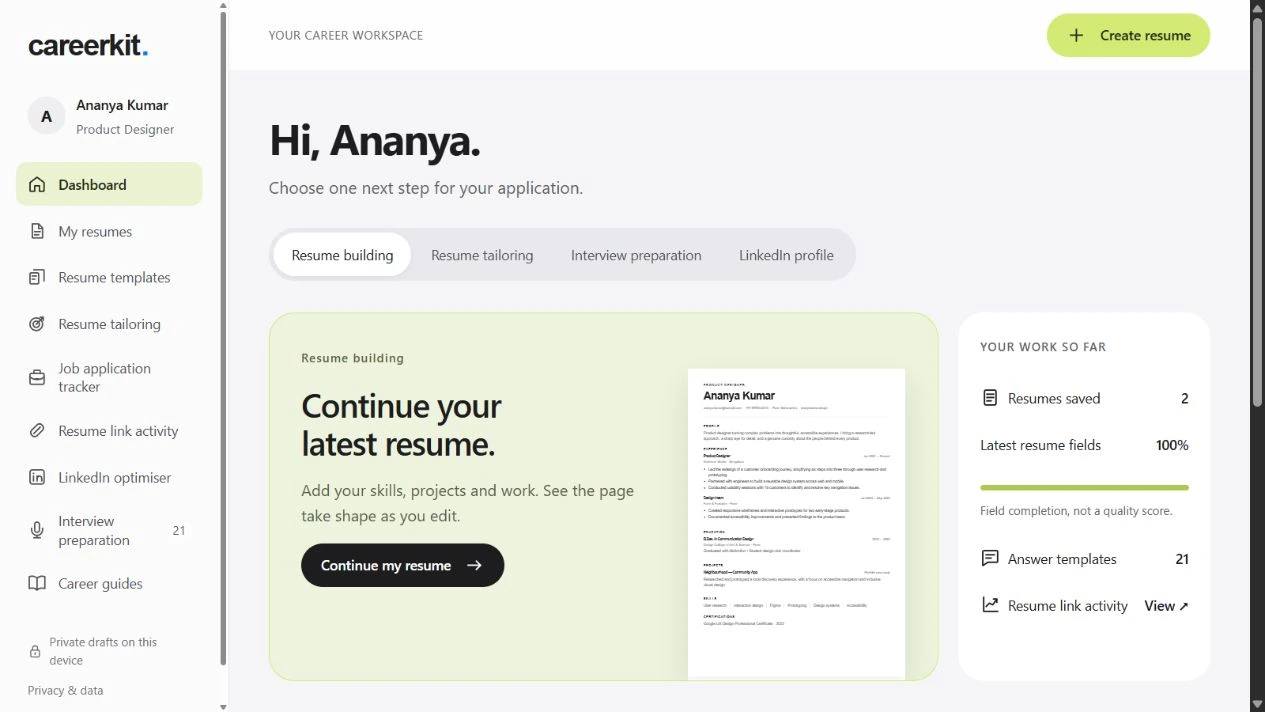Open My resumes in the sidebar
The width and height of the screenshot is (1265, 712).
click(109, 231)
